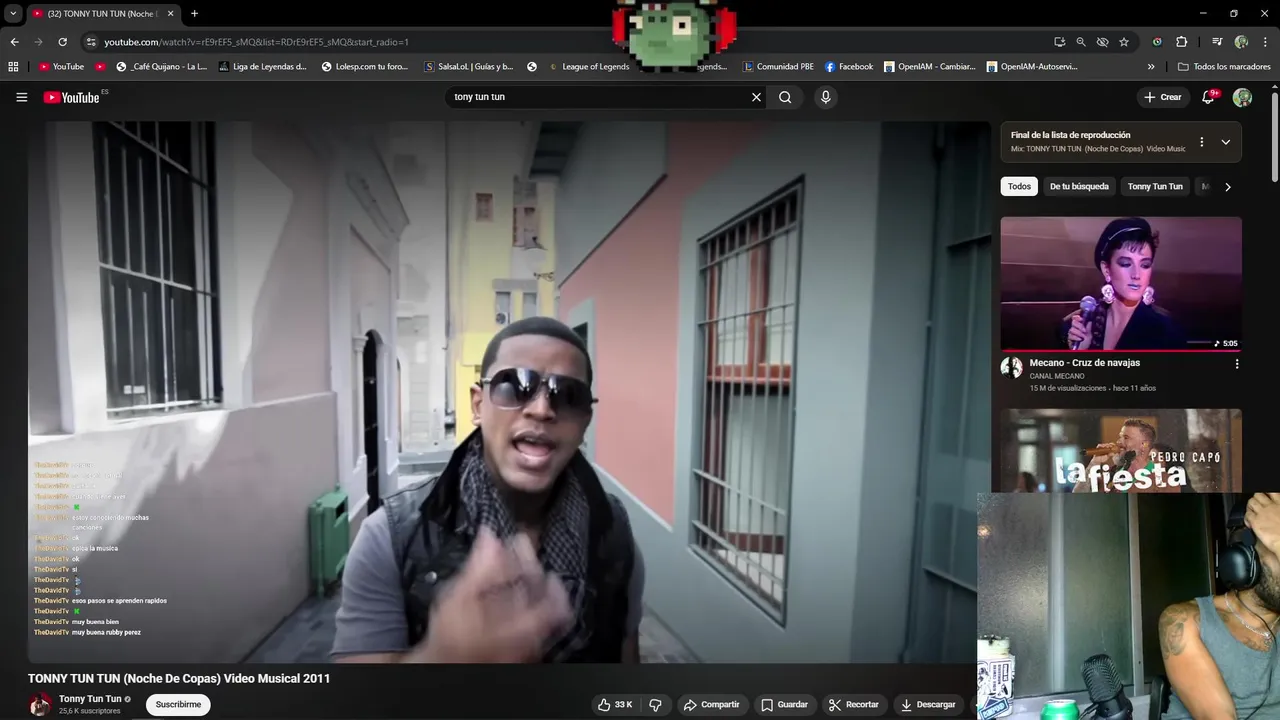
Task: Run search with the magnifying glass button
Action: [785, 97]
